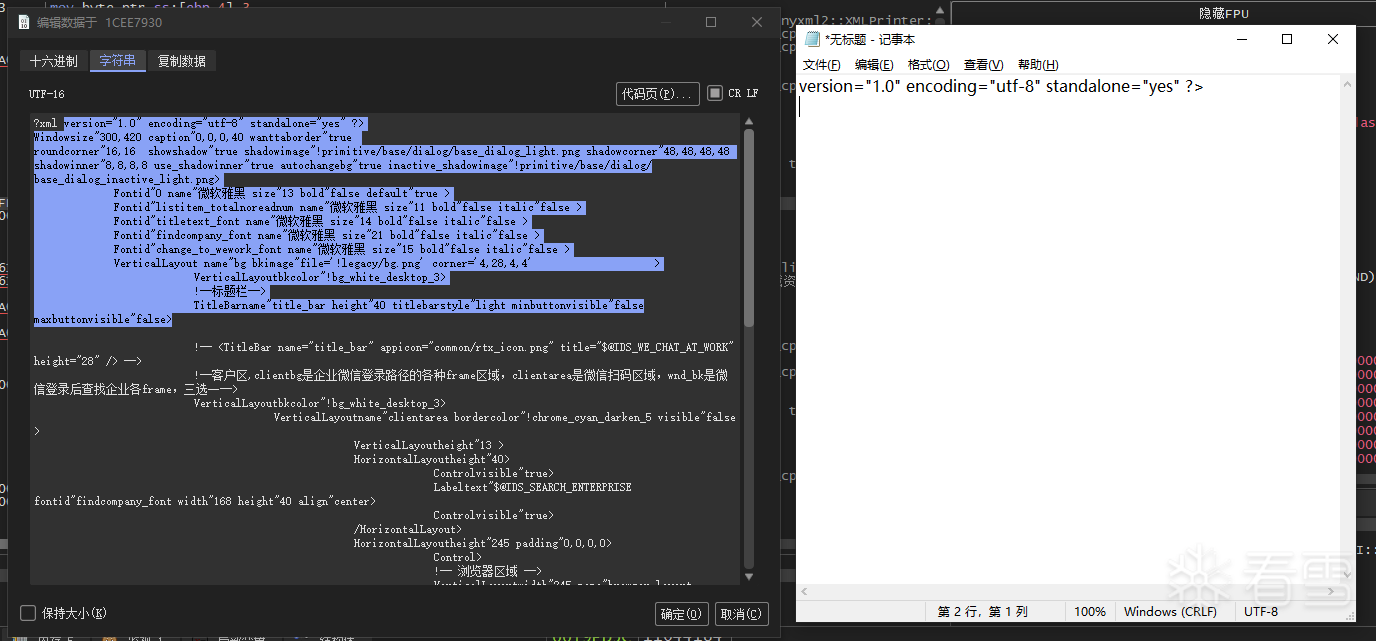
Task: Open the 代码页(P)... code page selector
Action: click(657, 93)
